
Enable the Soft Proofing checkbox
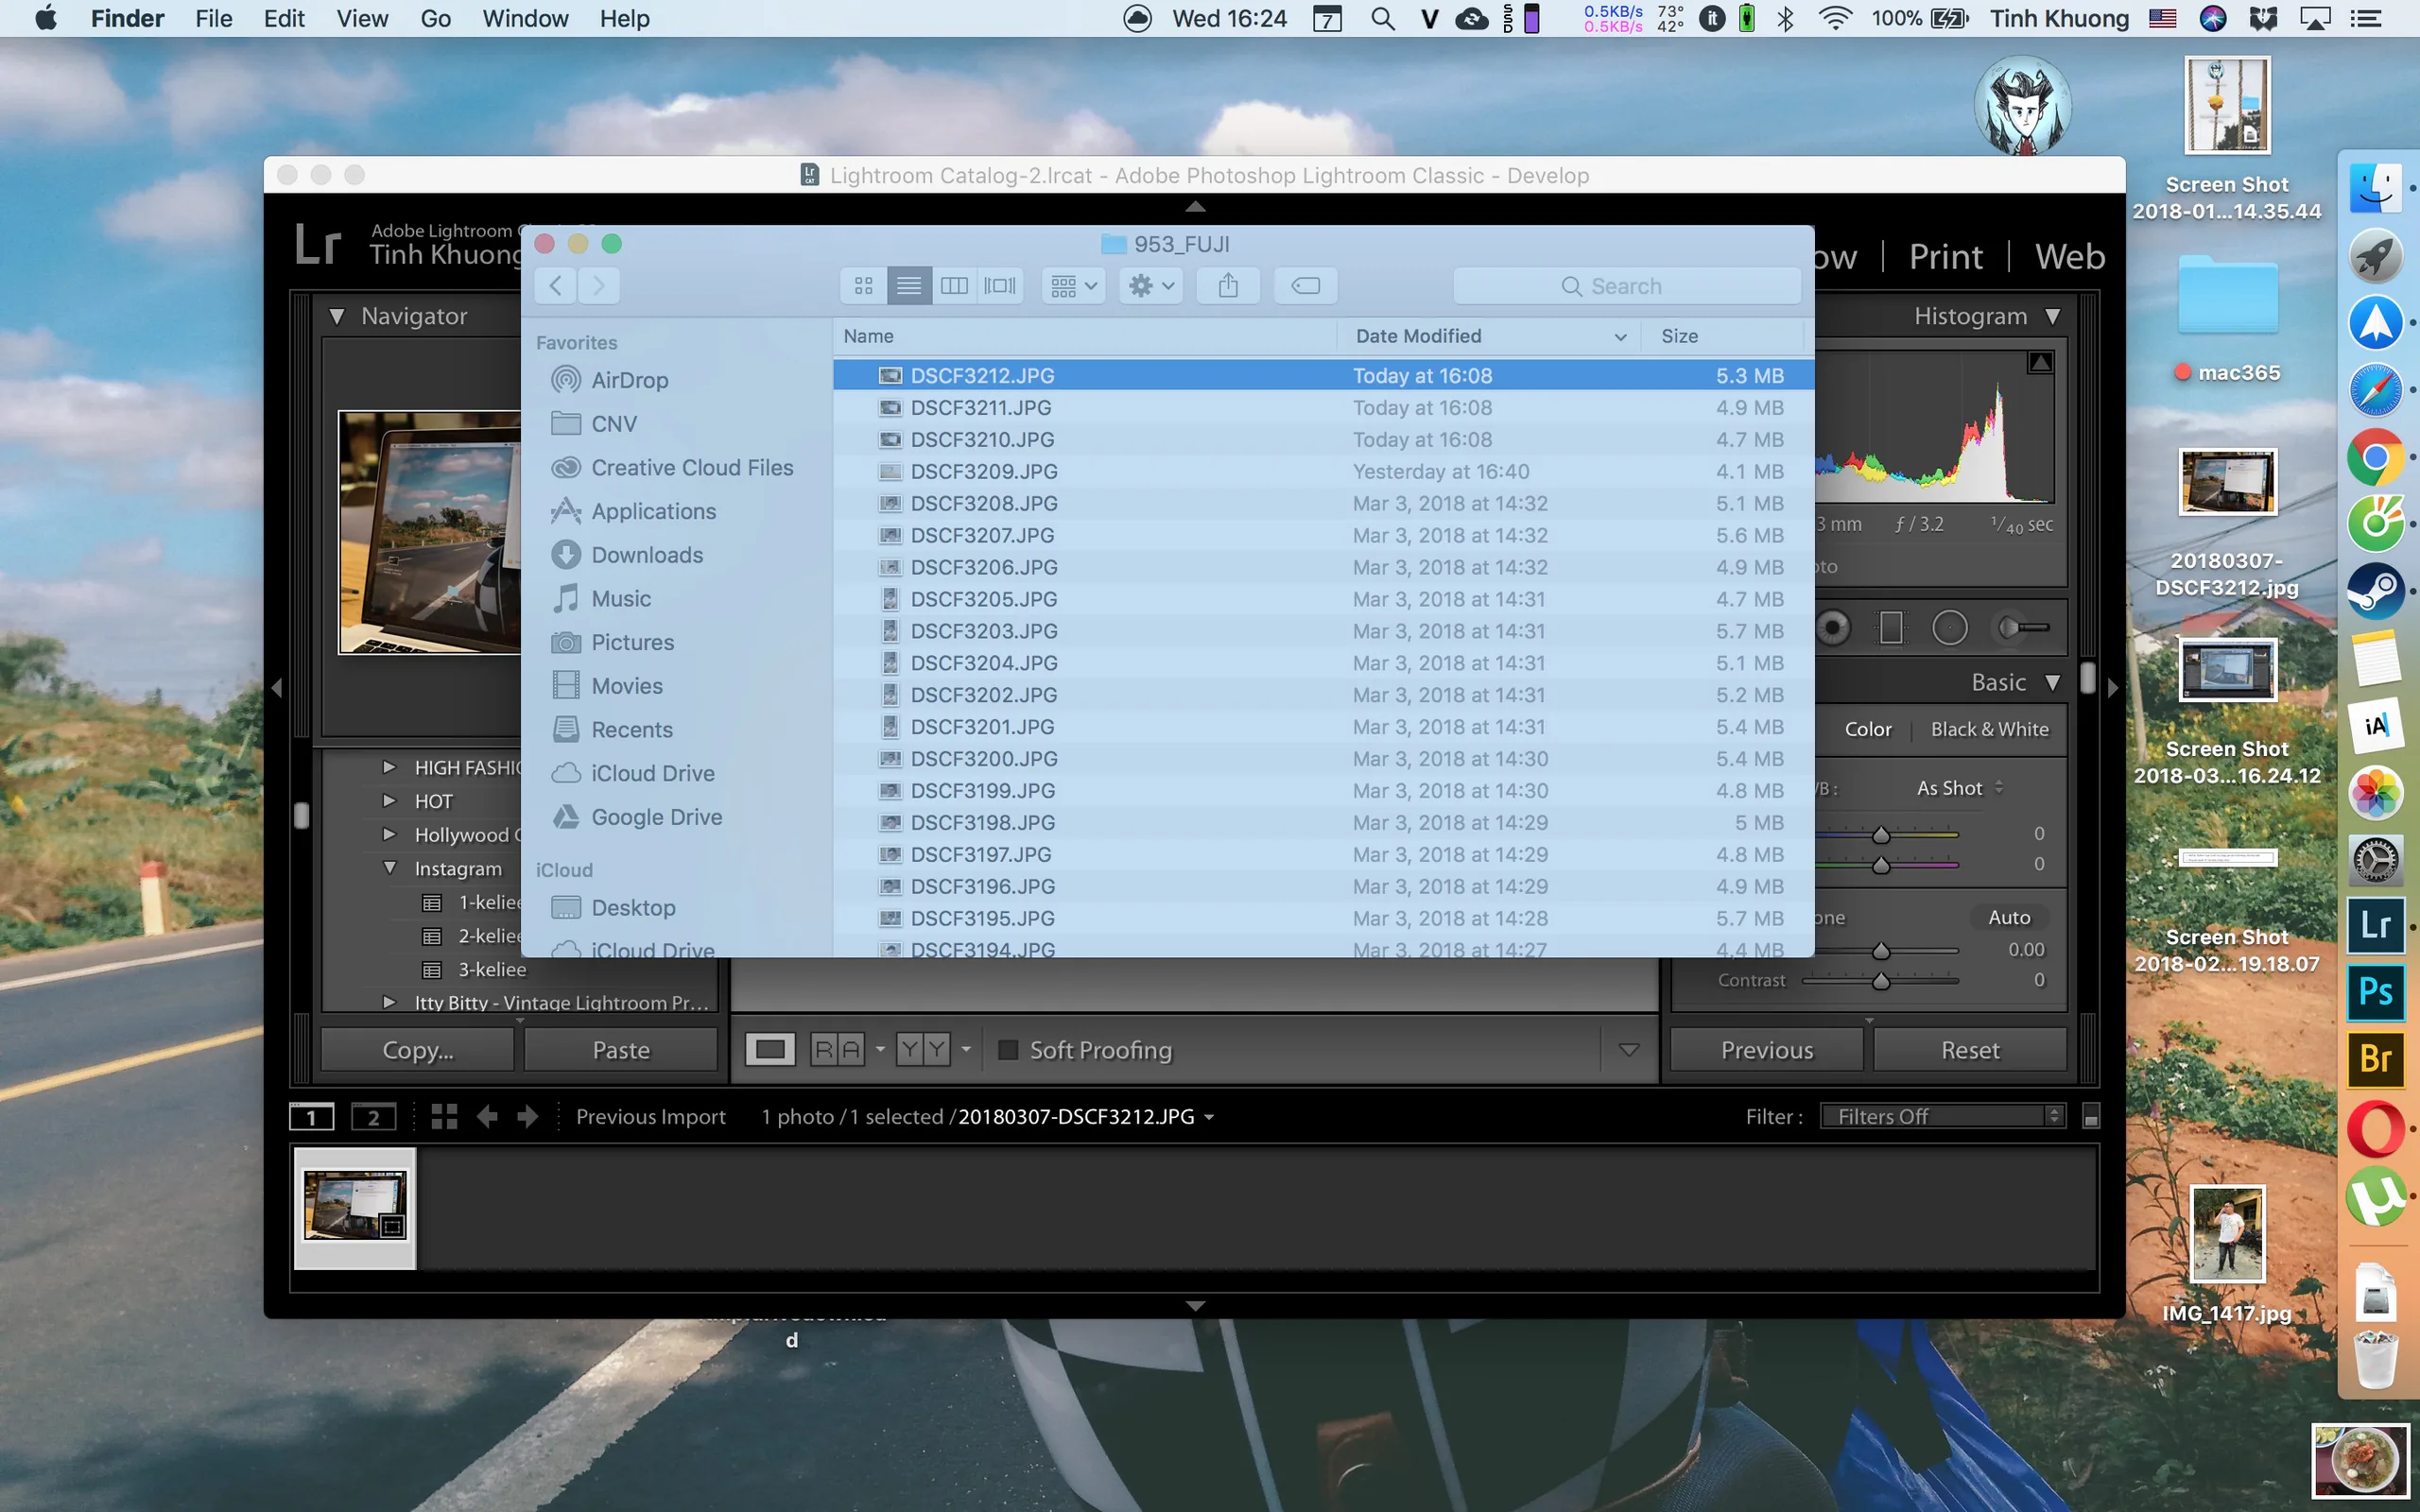pos(1008,1050)
